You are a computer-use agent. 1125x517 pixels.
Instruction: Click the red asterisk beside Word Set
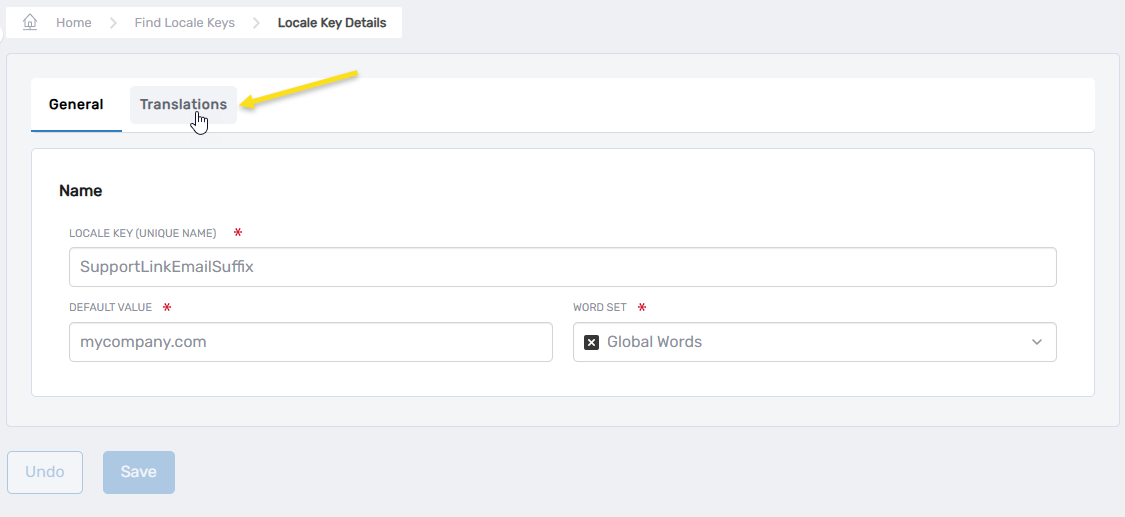pos(640,307)
